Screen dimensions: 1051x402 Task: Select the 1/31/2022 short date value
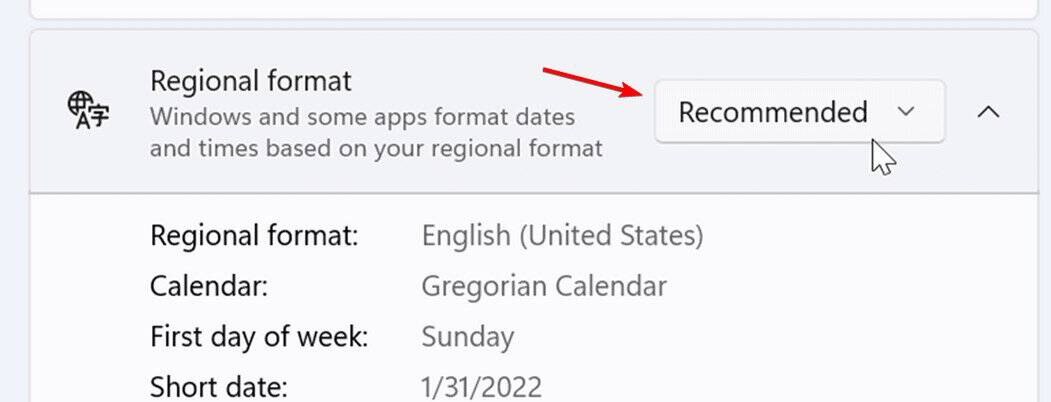pyautogui.click(x=481, y=388)
